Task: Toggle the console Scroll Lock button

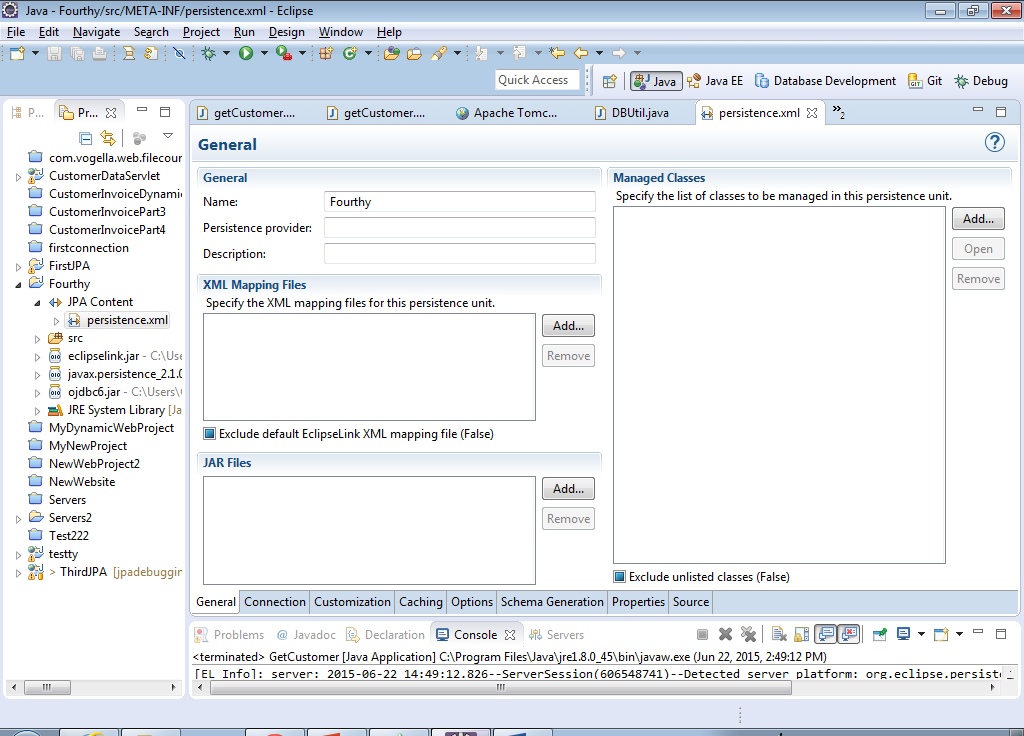Action: point(801,634)
